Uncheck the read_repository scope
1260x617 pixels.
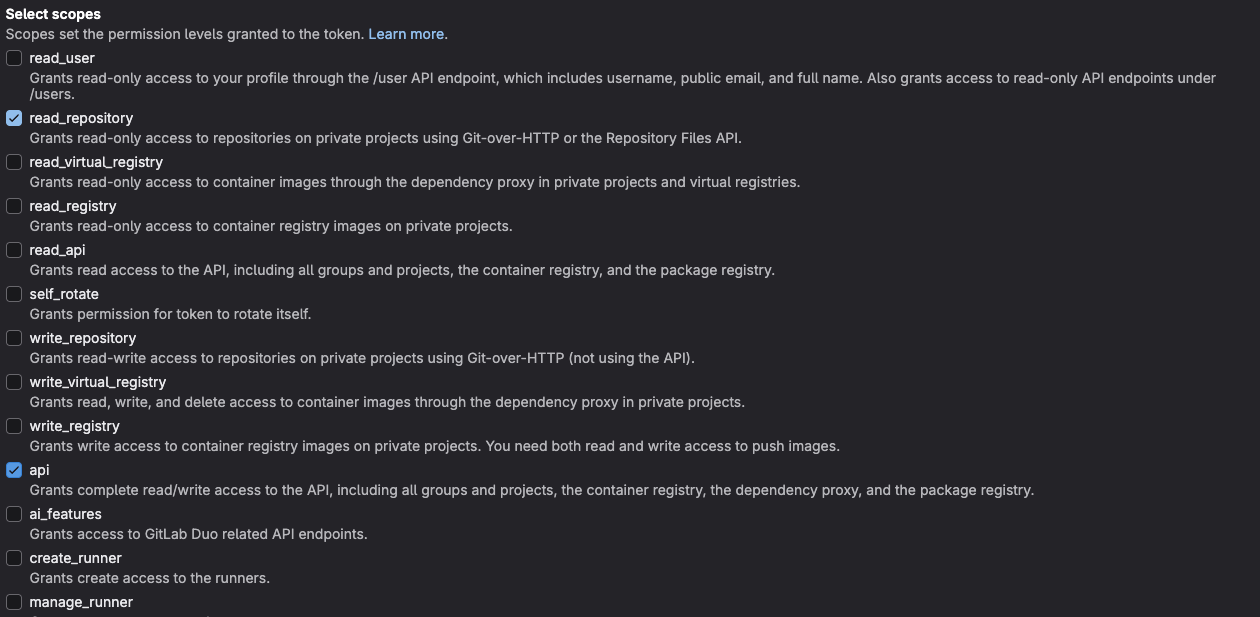[x=14, y=118]
